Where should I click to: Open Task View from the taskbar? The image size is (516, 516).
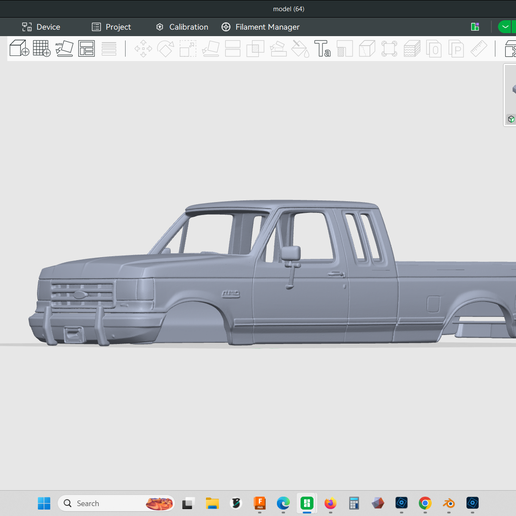[x=187, y=503]
